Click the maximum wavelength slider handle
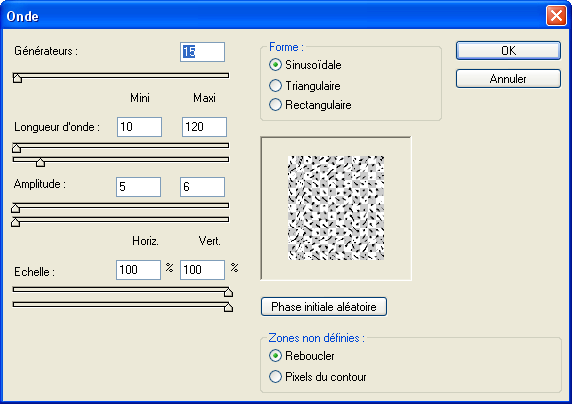Viewport: 572px width, 404px height. [40, 162]
